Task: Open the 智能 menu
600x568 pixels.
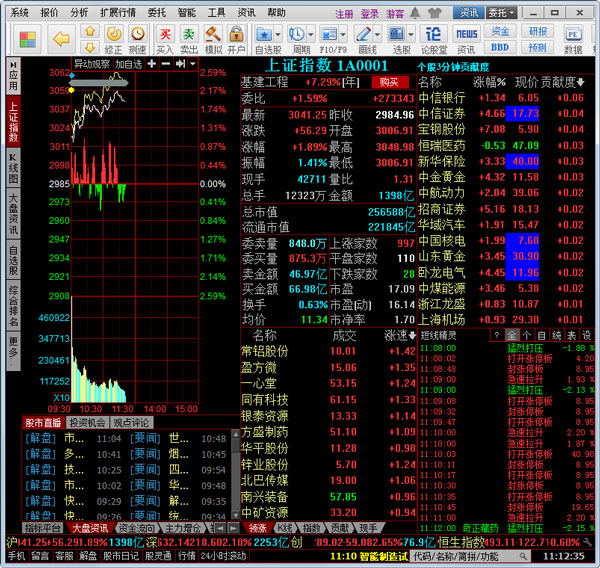Action: coord(187,13)
